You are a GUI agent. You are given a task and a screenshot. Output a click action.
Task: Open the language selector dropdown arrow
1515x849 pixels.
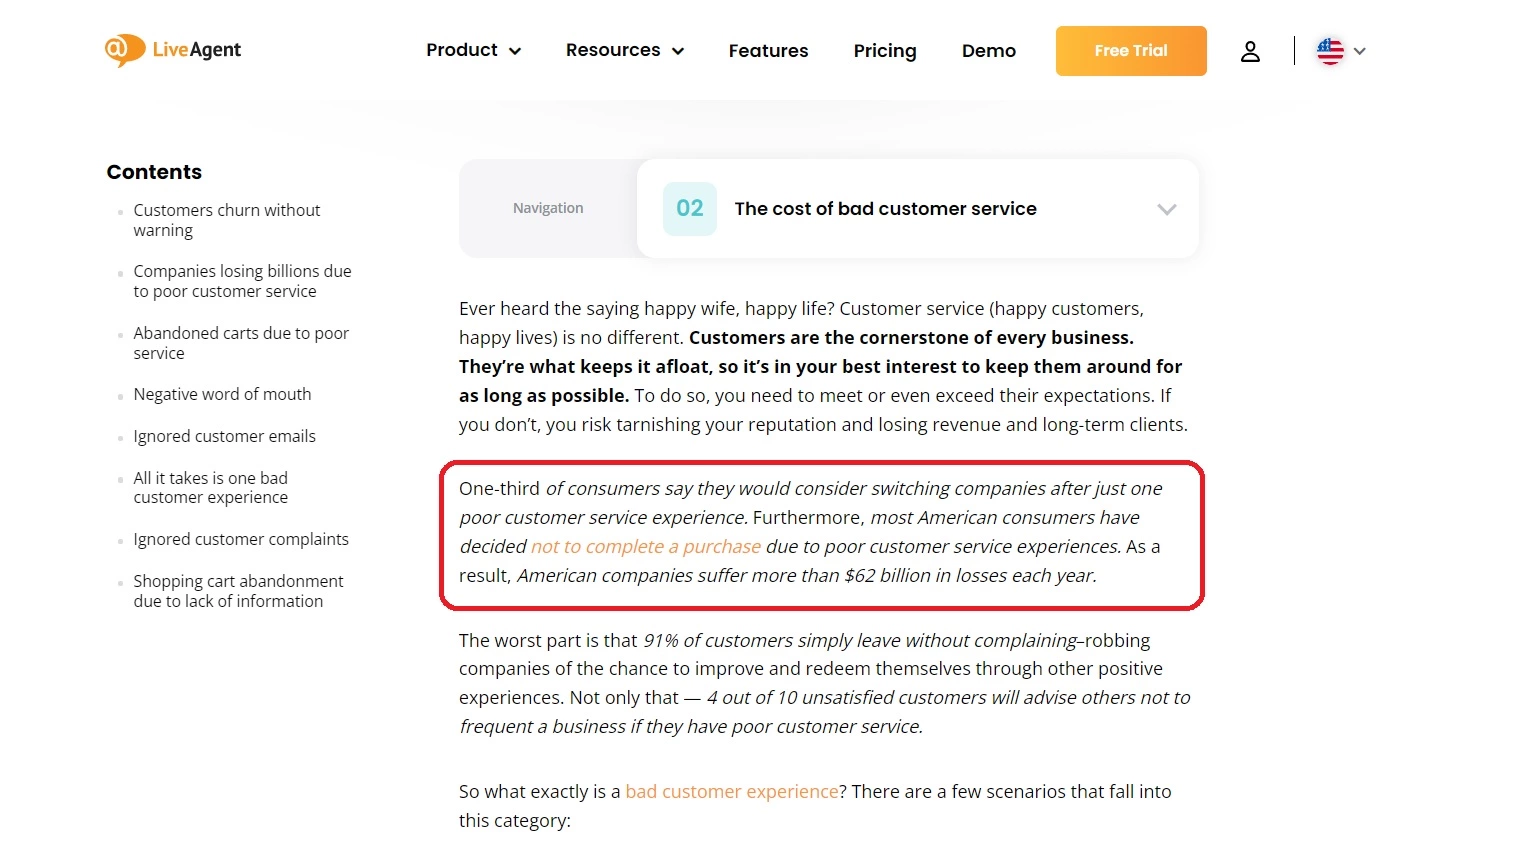[x=1360, y=51]
